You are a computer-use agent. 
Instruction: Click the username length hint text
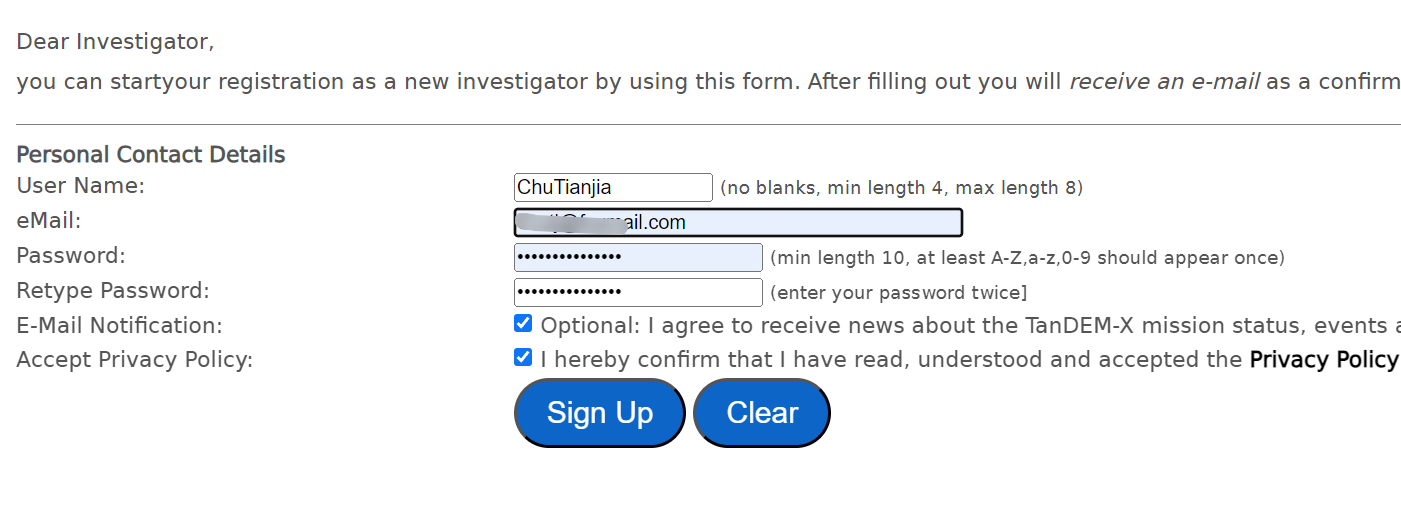point(901,188)
